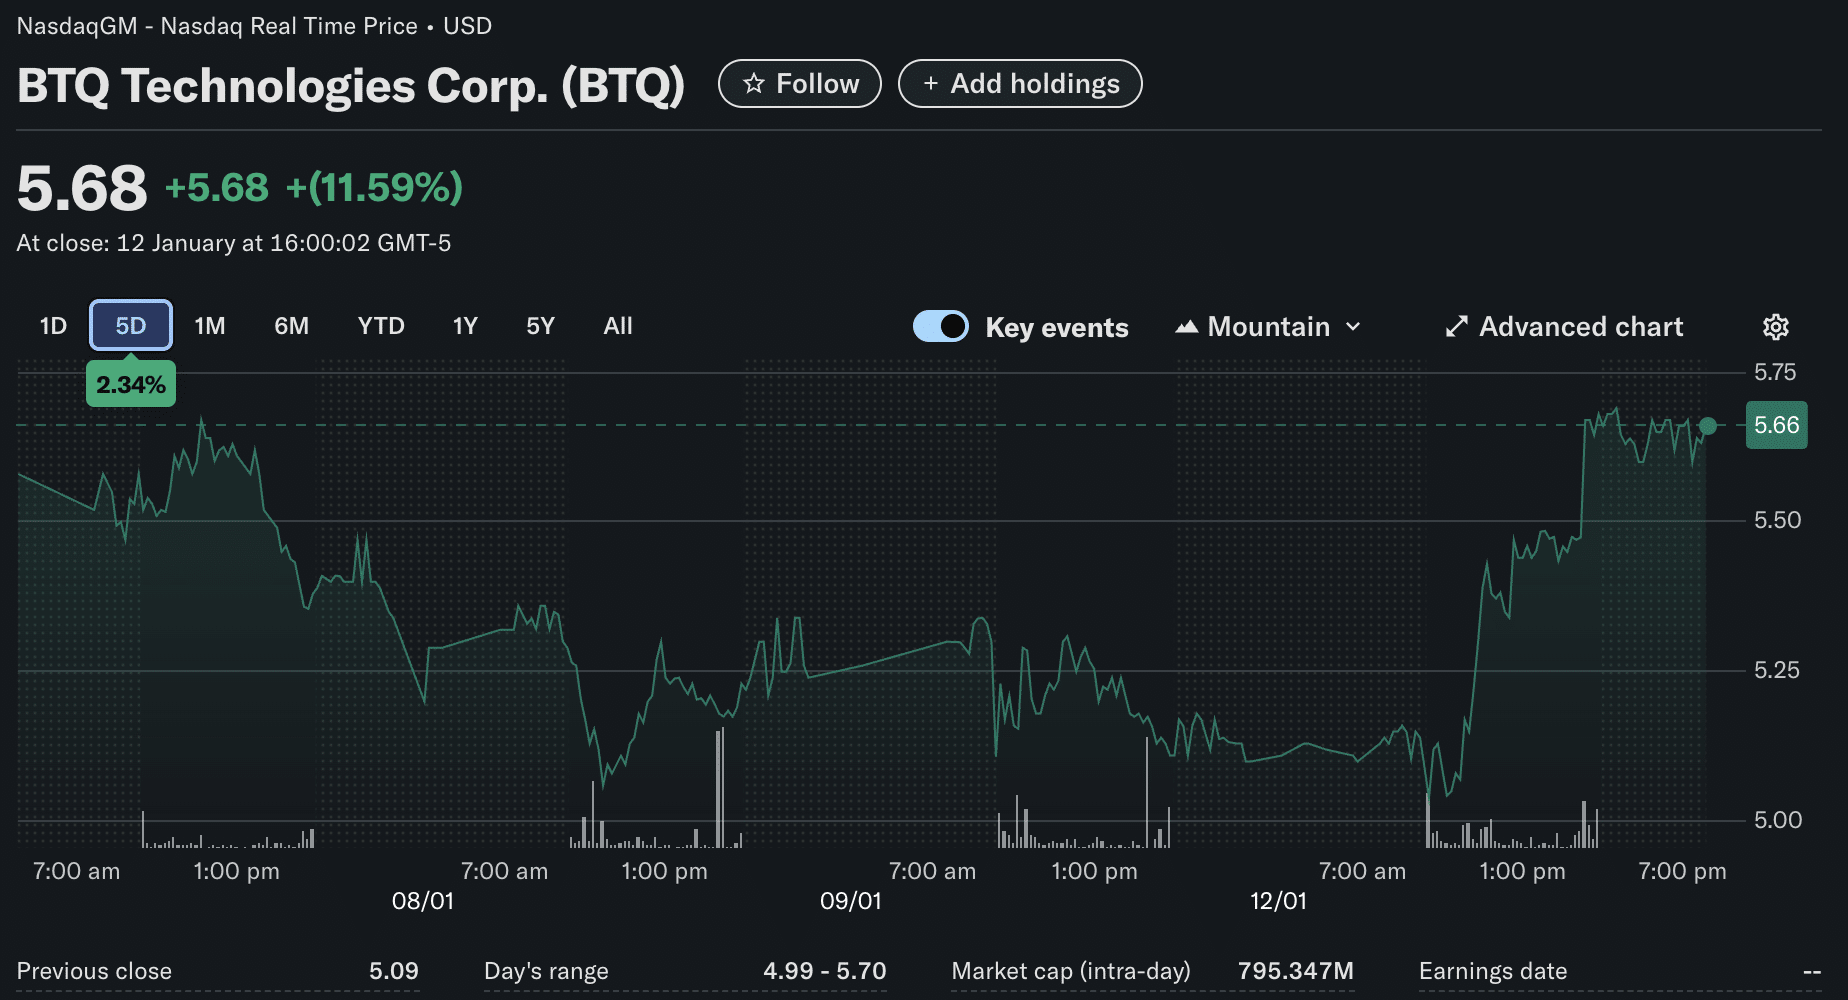Image resolution: width=1848 pixels, height=1000 pixels.
Task: Click the 5.66 price label on axis
Action: [x=1776, y=425]
